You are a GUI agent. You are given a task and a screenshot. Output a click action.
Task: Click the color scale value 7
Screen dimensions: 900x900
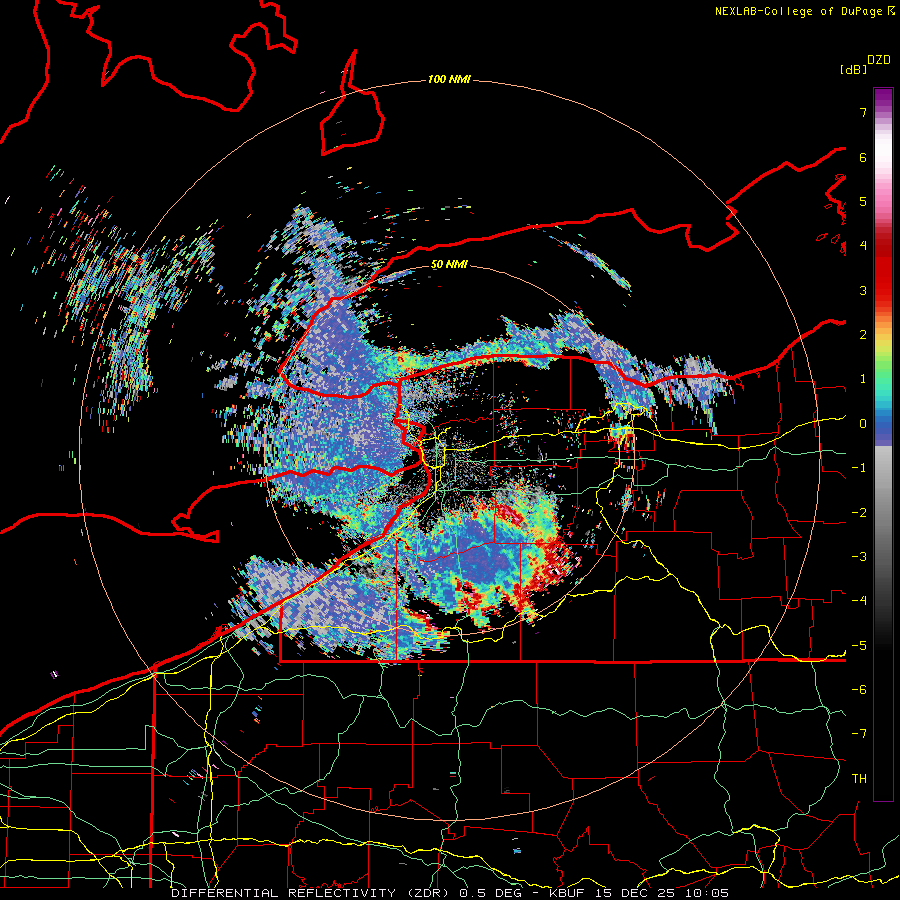click(x=863, y=112)
